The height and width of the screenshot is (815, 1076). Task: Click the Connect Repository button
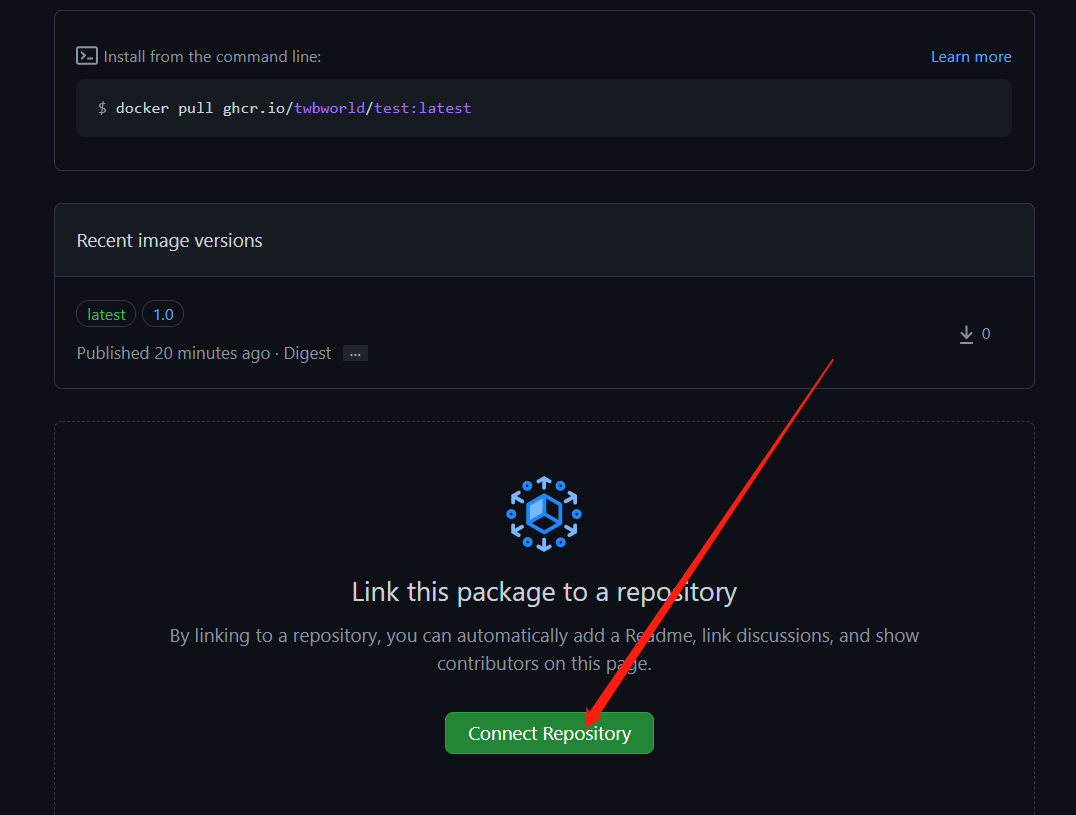[x=549, y=733]
